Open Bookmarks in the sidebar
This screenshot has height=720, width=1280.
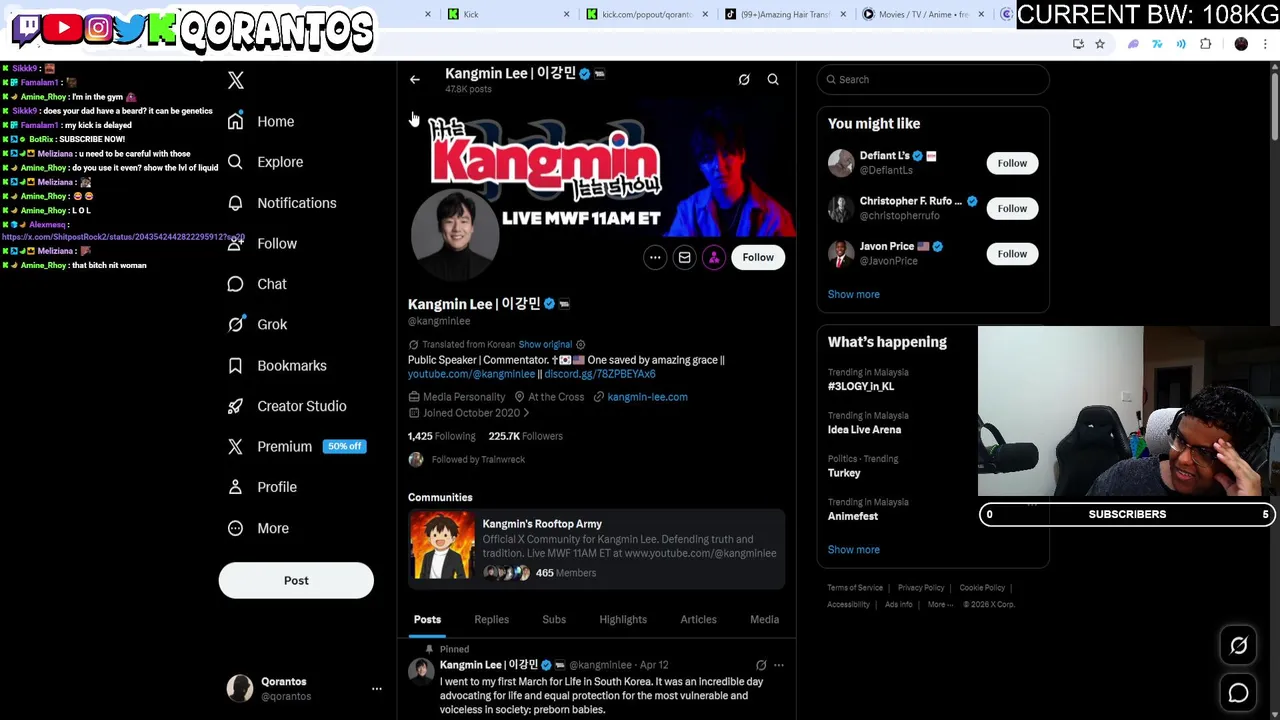(x=277, y=365)
